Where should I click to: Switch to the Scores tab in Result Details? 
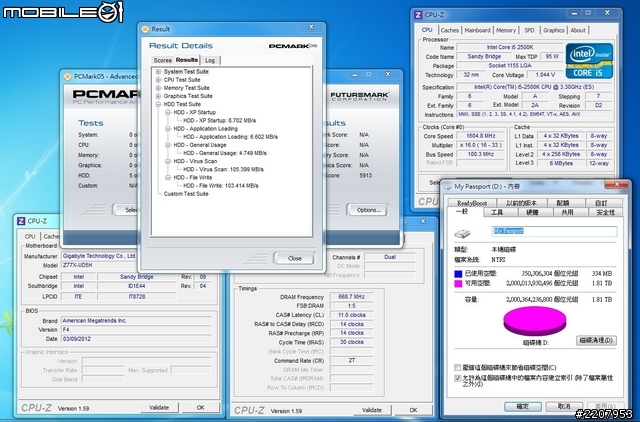tap(162, 60)
